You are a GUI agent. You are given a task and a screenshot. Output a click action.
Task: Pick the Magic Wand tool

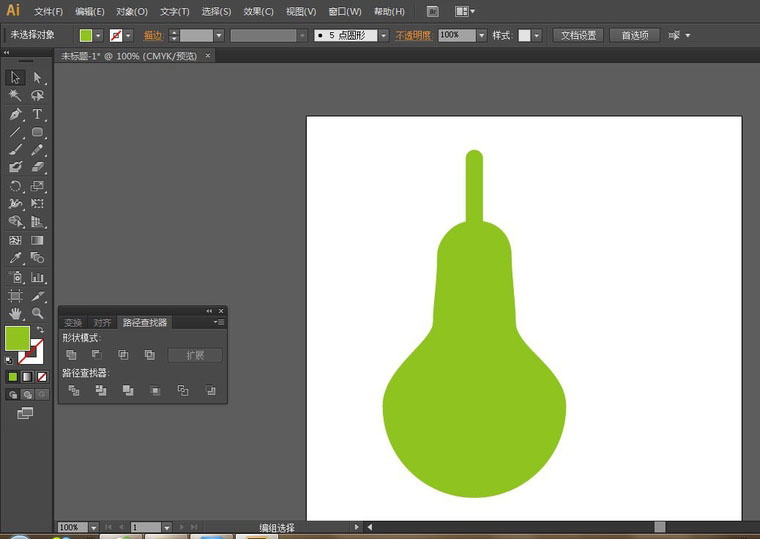pos(15,96)
